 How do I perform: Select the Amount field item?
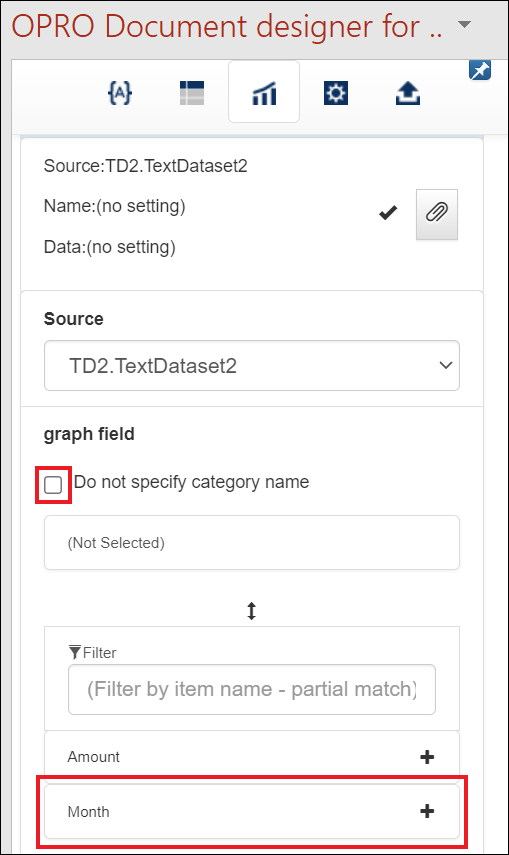251,756
